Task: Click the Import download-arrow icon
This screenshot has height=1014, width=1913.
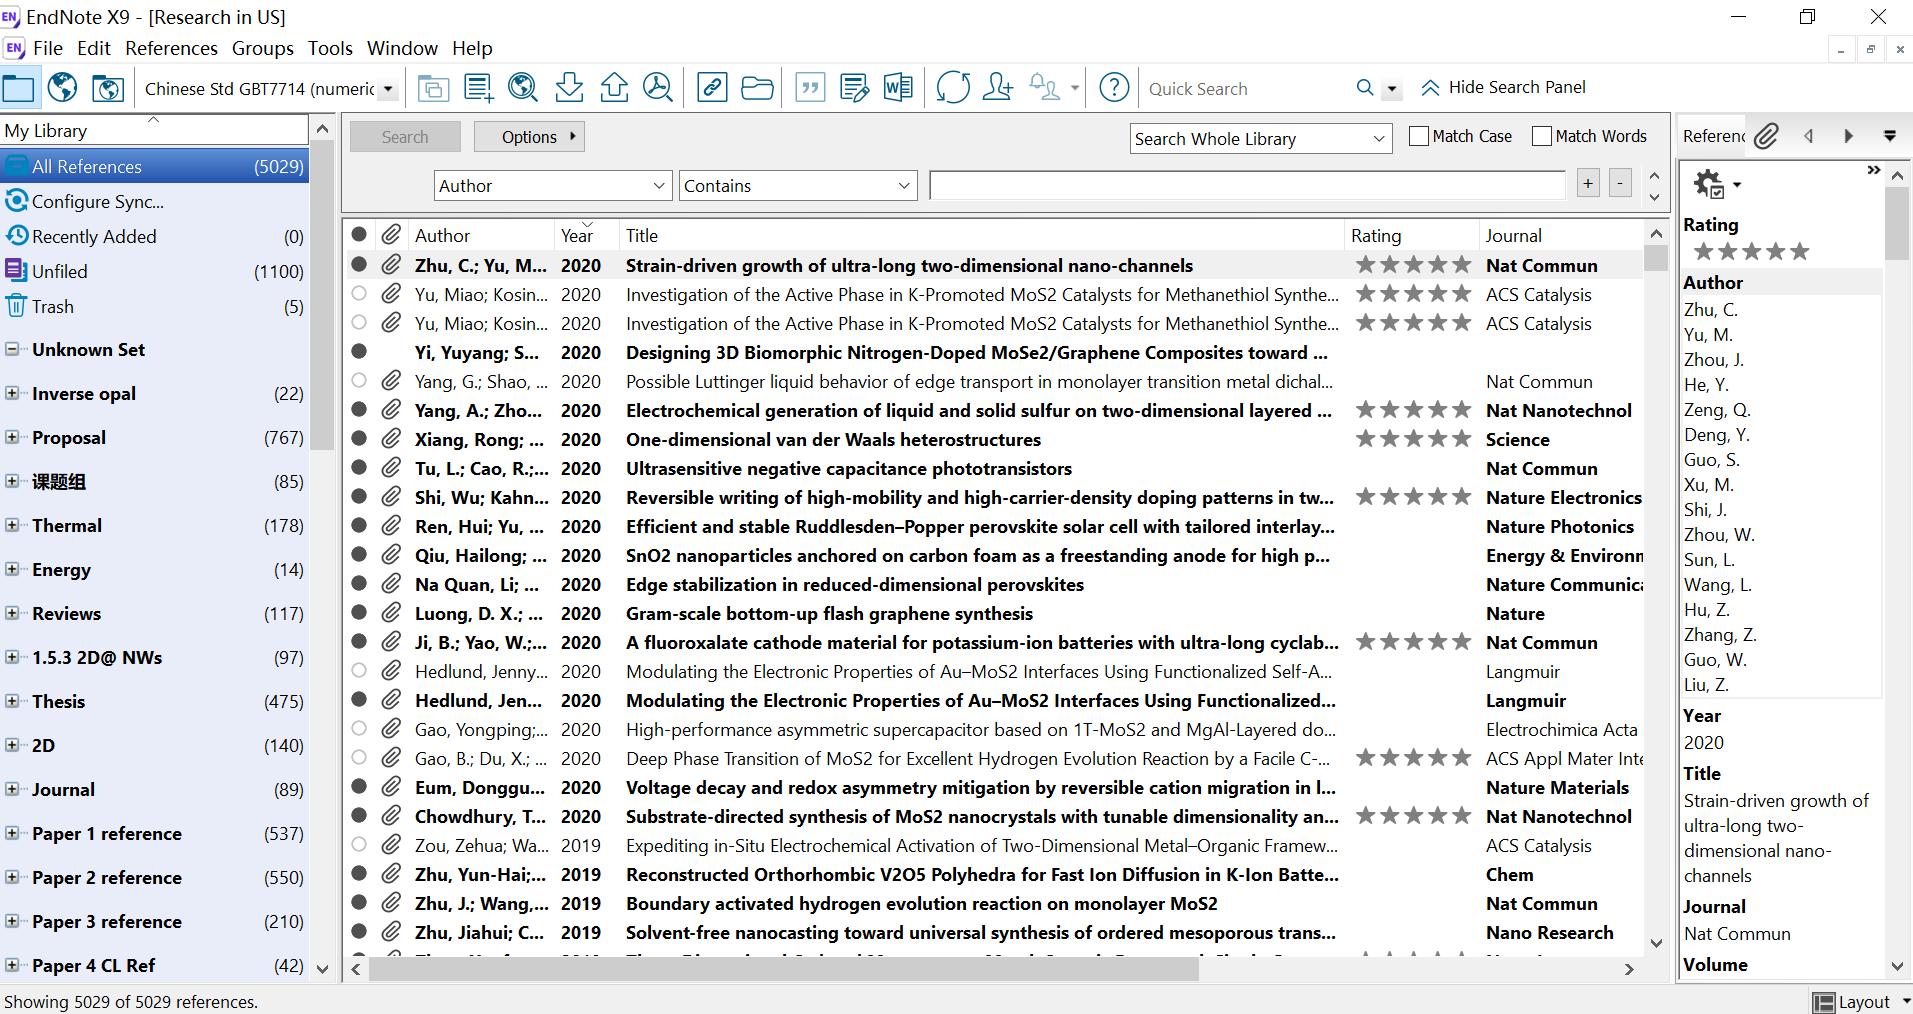Action: click(x=569, y=88)
